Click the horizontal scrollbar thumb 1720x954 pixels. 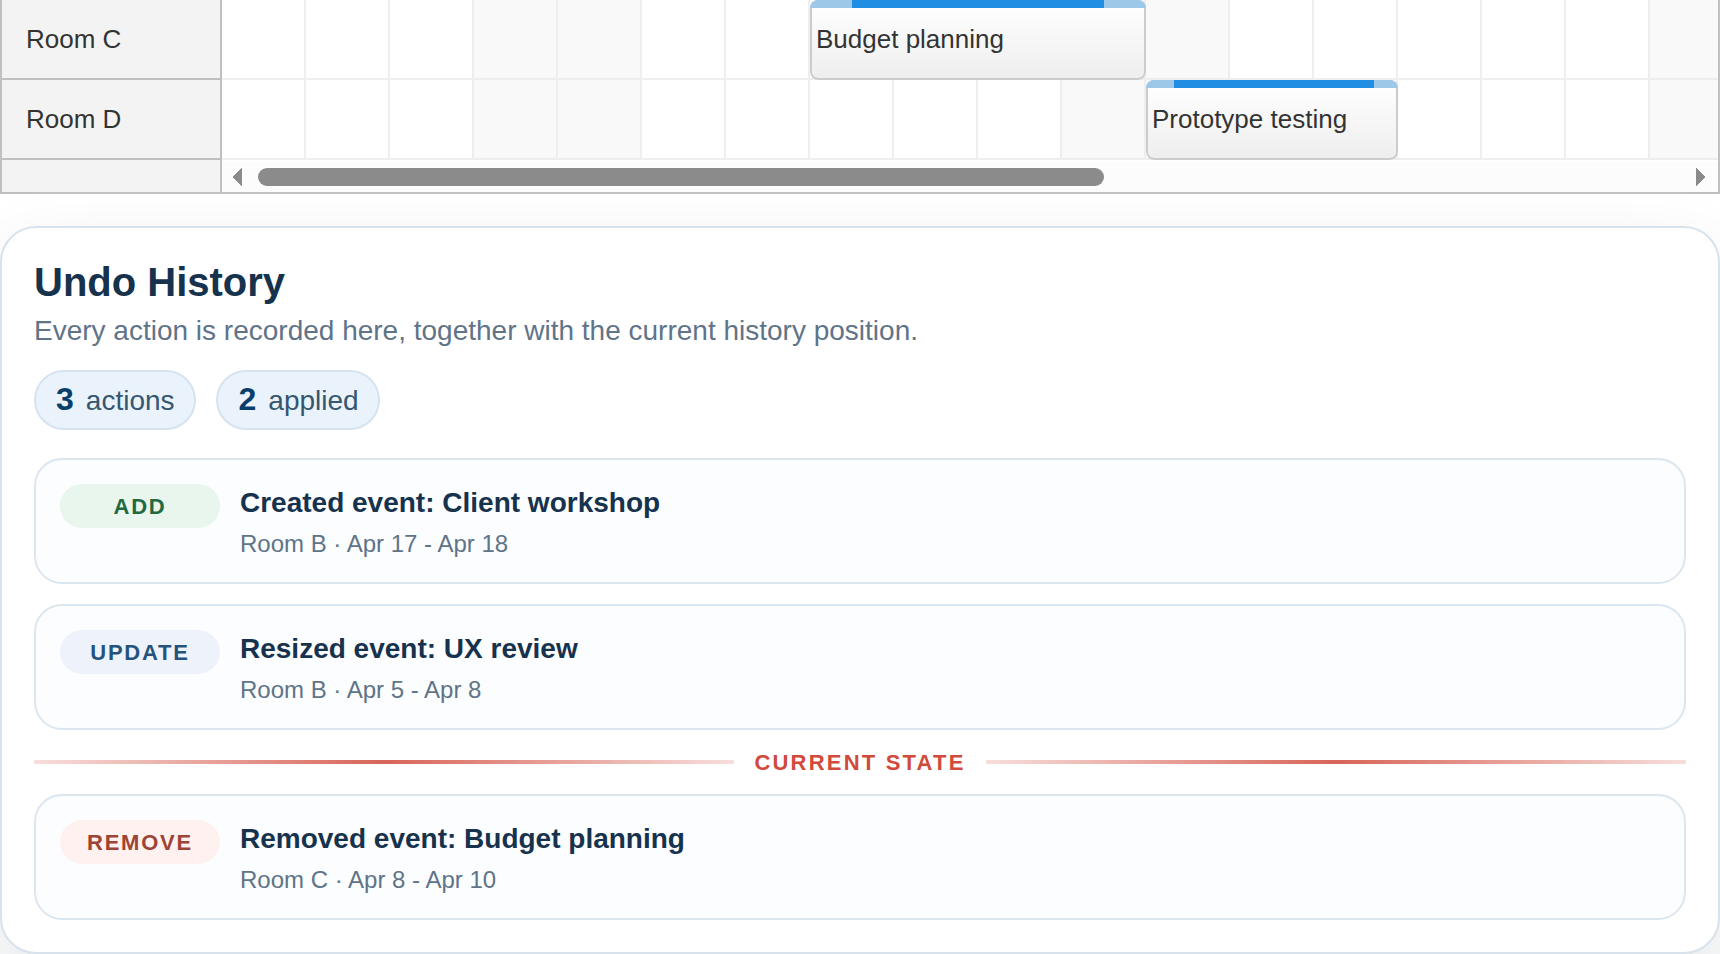(681, 176)
